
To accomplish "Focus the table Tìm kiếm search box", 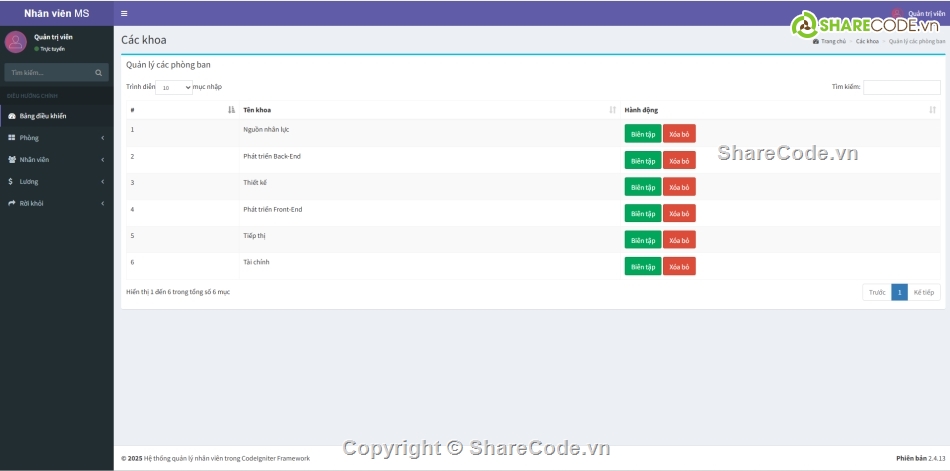I will (902, 87).
